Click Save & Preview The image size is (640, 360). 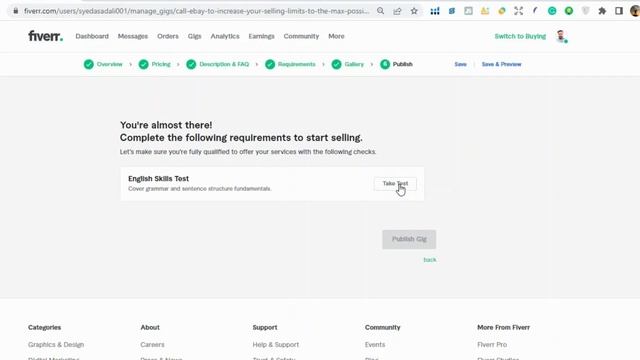[501, 64]
